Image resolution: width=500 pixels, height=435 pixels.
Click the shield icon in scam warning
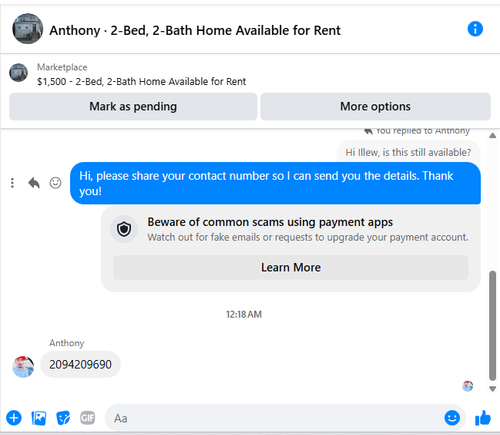point(124,229)
